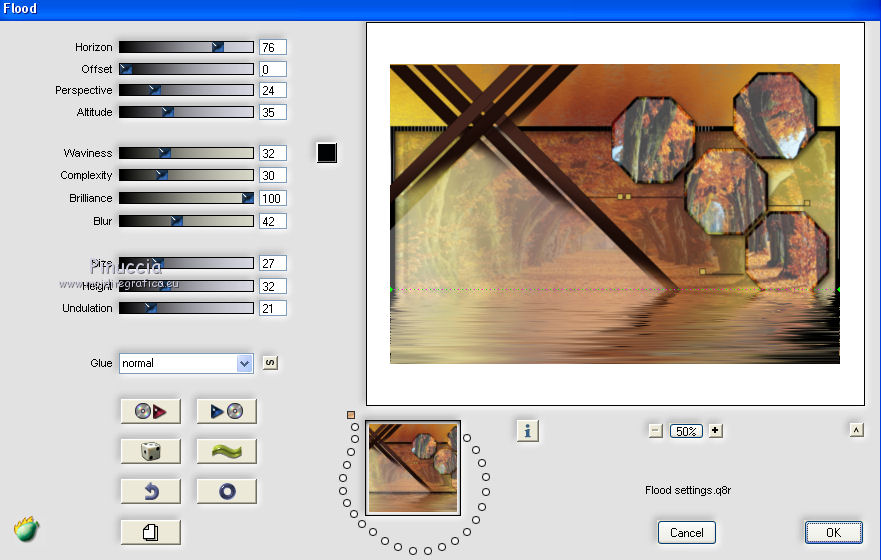Adjust the Altitude slider
The image size is (881, 560).
pos(186,112)
